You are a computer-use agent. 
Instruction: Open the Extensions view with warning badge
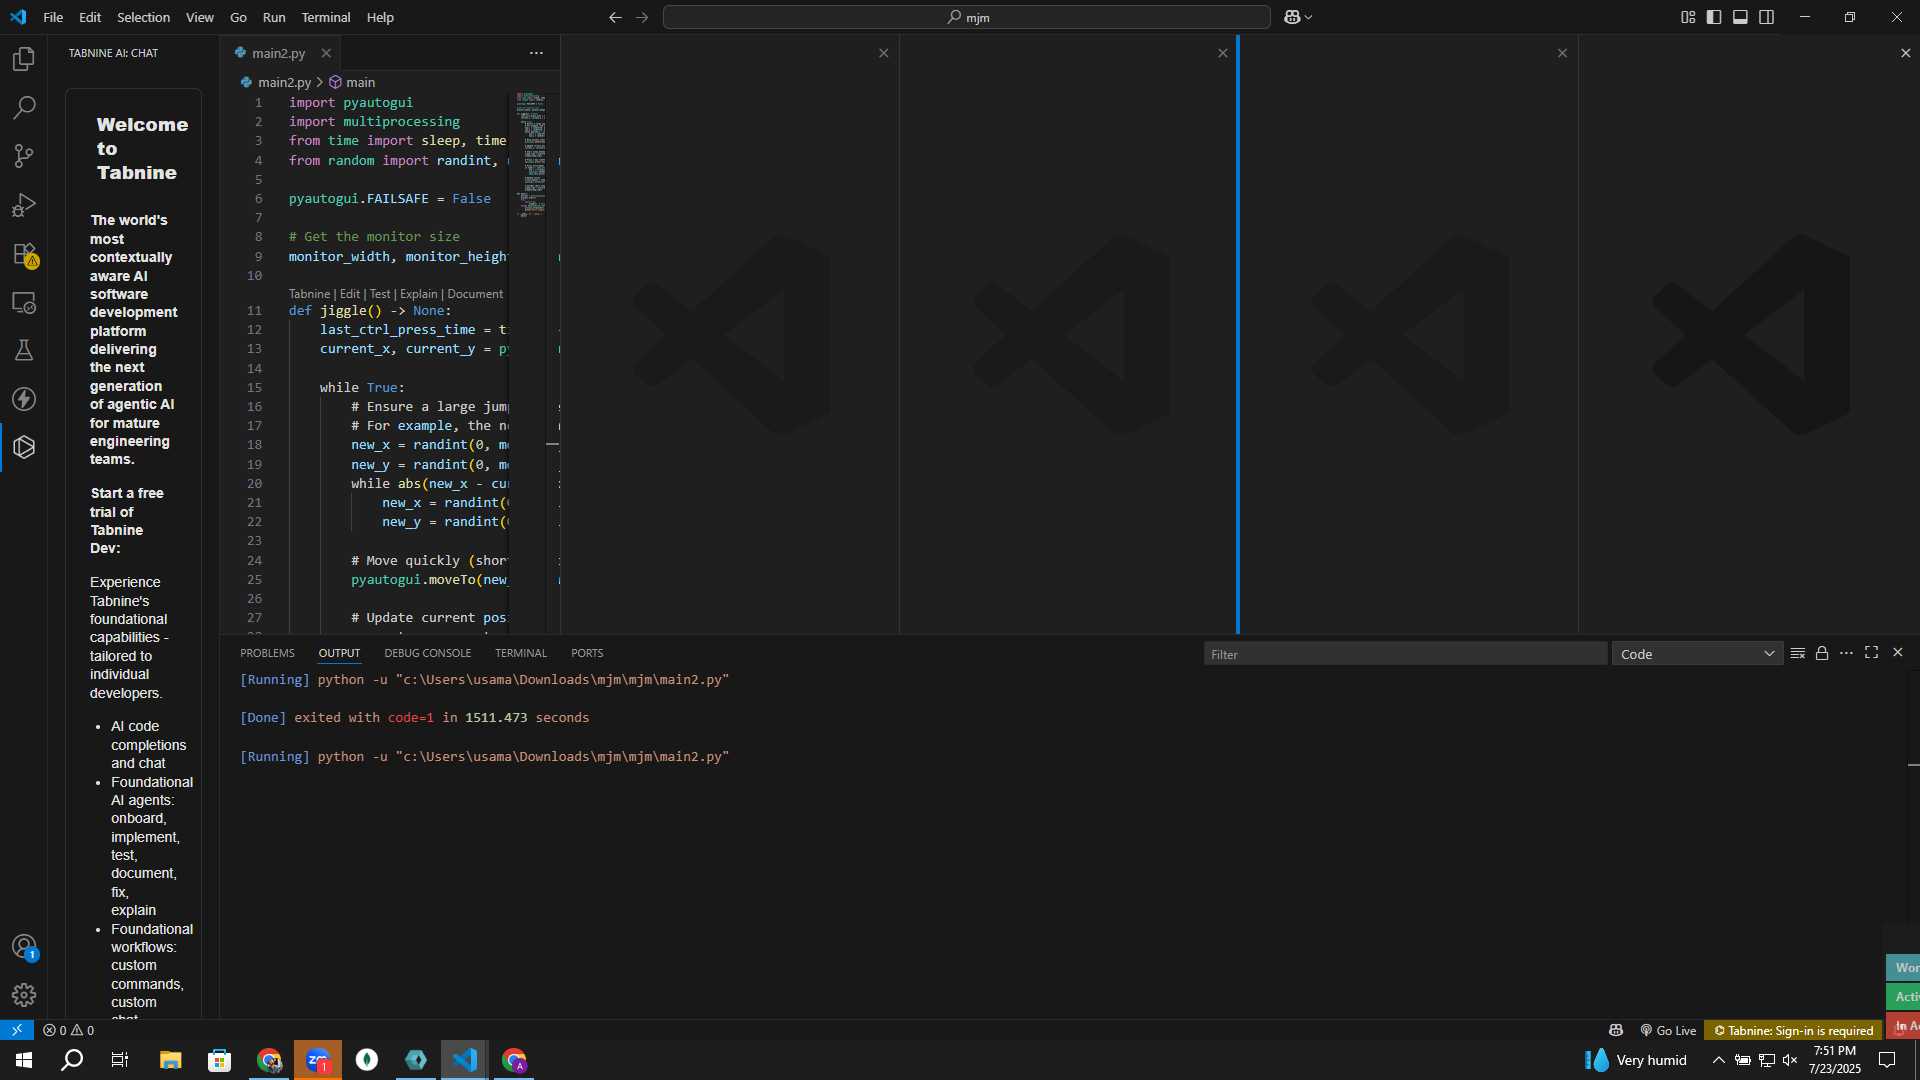coord(24,254)
